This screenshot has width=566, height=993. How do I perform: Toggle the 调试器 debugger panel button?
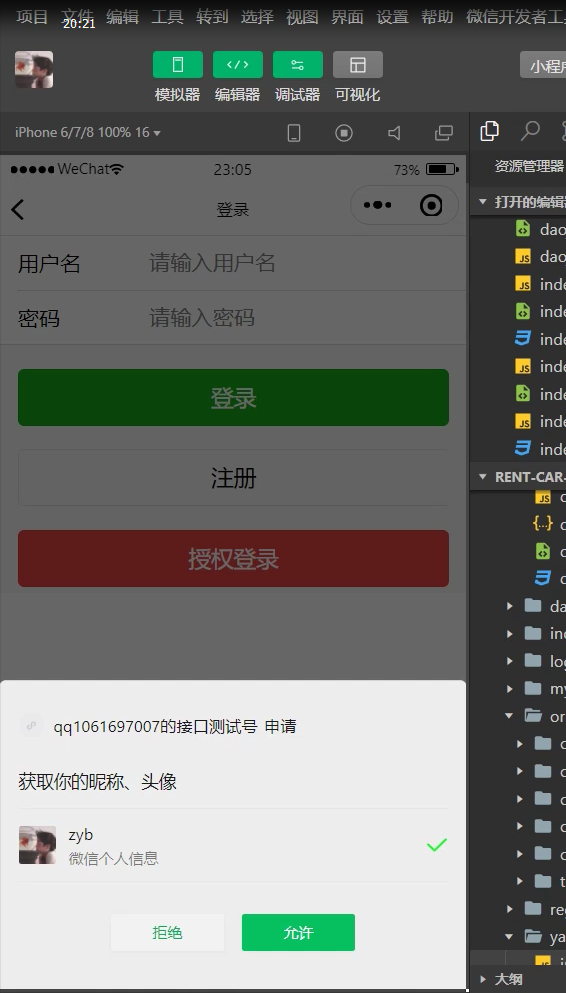click(x=298, y=65)
